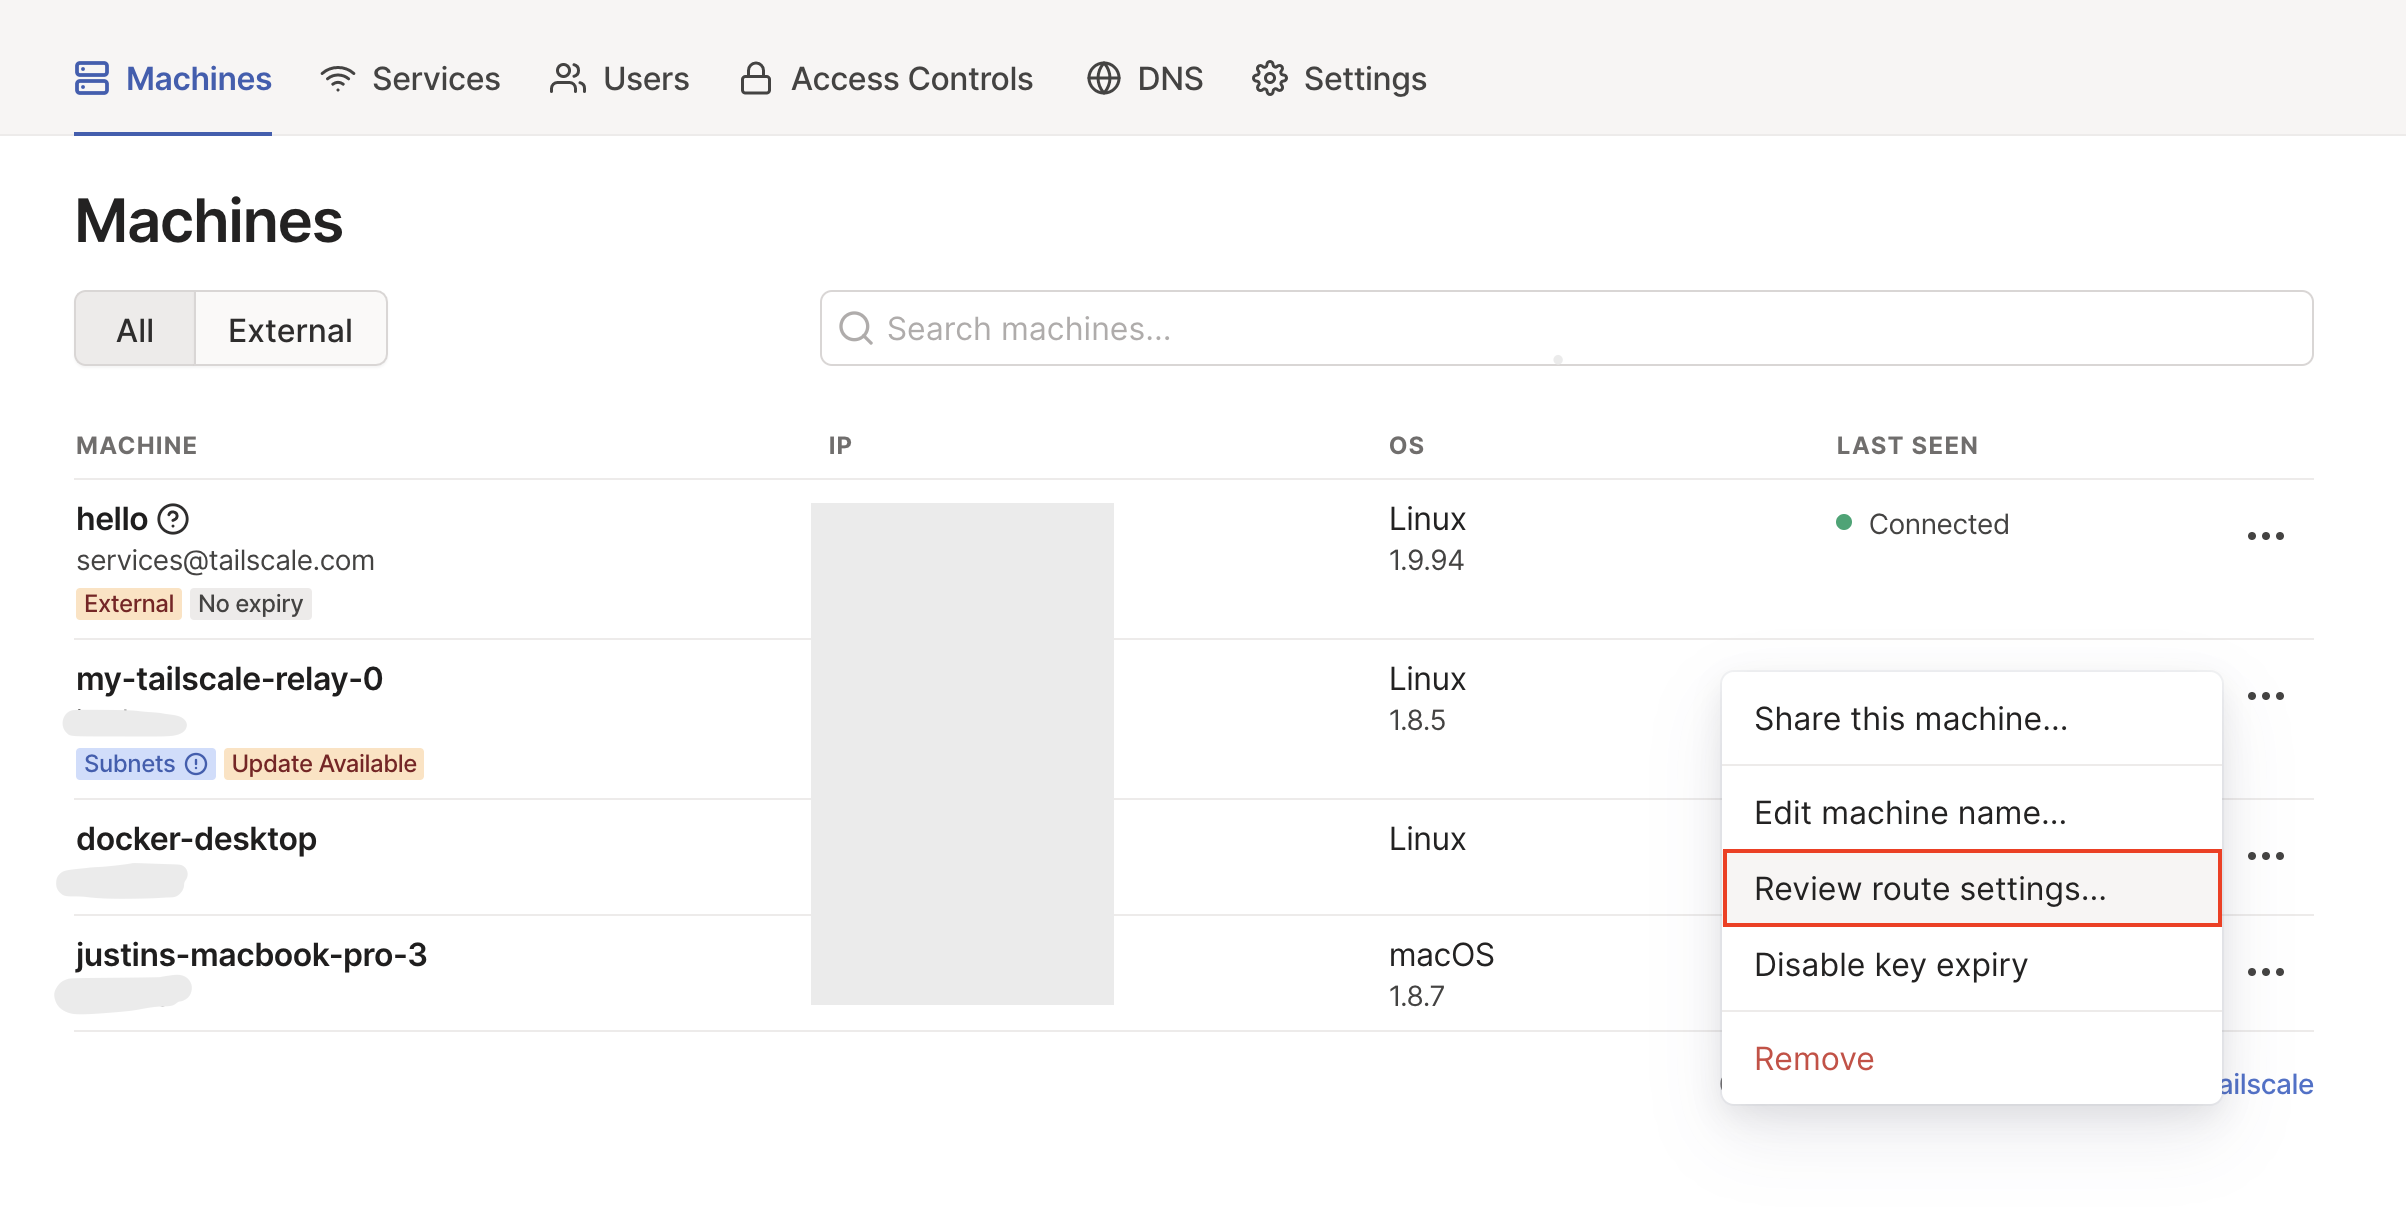Open the Settings tab
This screenshot has width=2406, height=1216.
tap(1339, 78)
